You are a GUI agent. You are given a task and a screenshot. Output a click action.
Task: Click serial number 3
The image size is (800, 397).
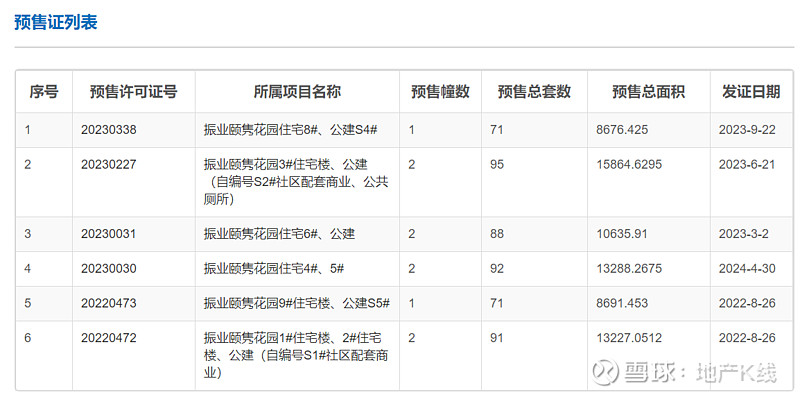click(28, 234)
